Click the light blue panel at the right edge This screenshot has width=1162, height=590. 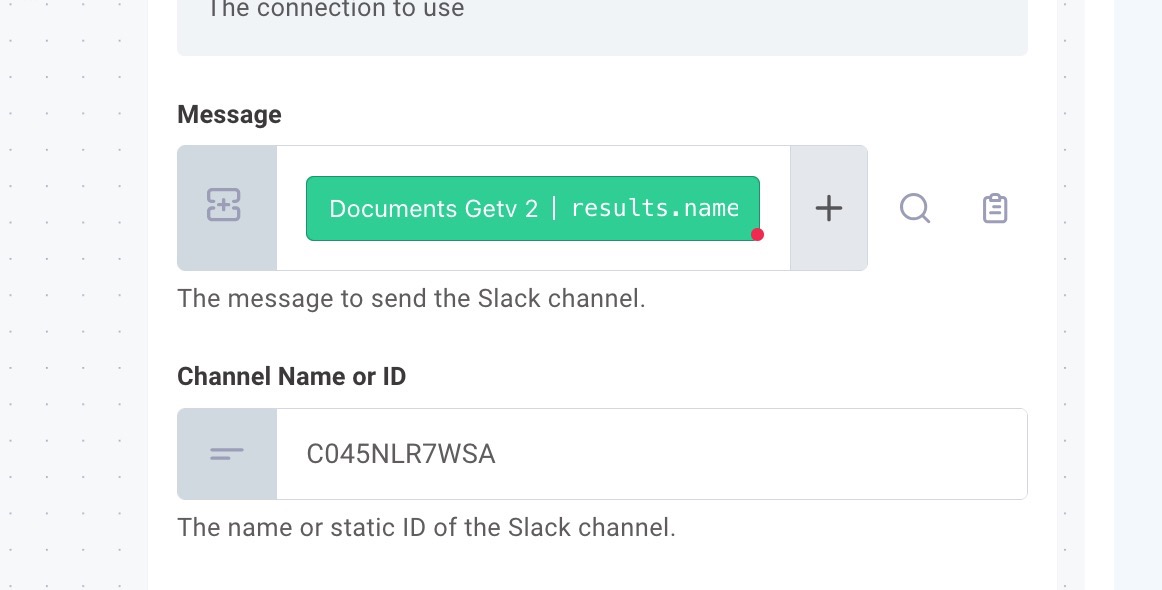[1138, 296]
